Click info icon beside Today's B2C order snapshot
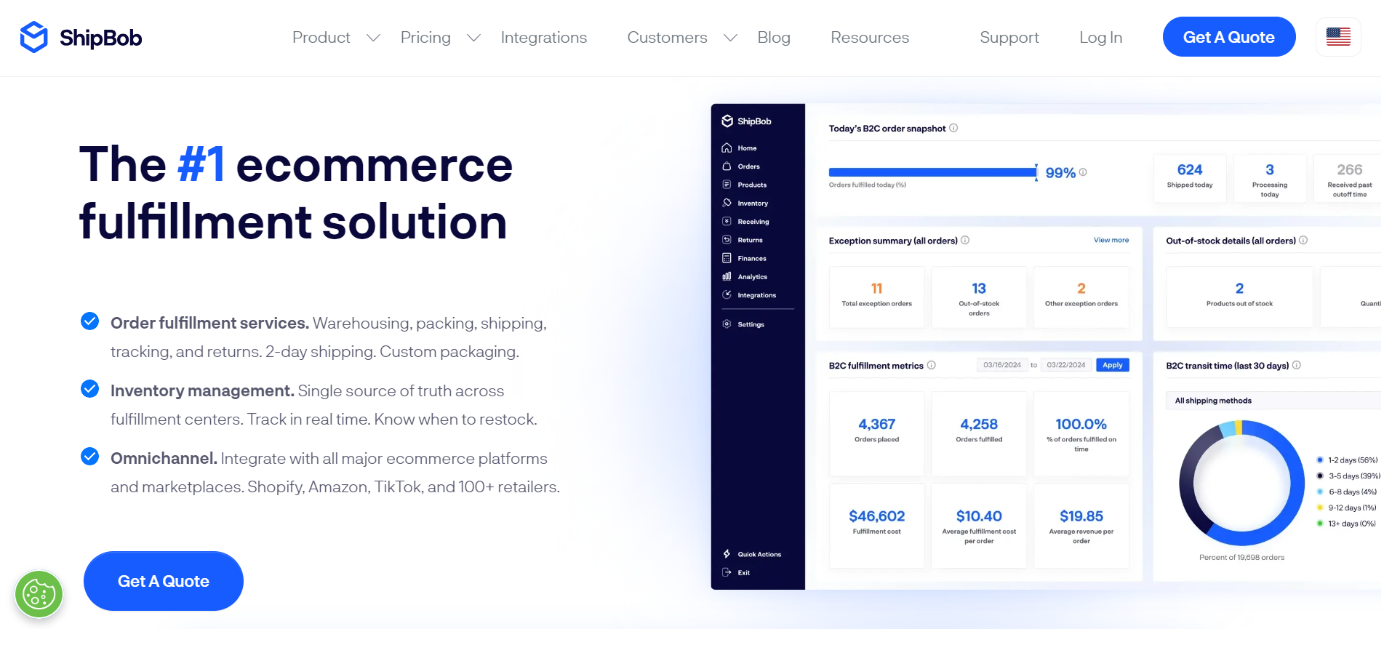 (x=953, y=128)
